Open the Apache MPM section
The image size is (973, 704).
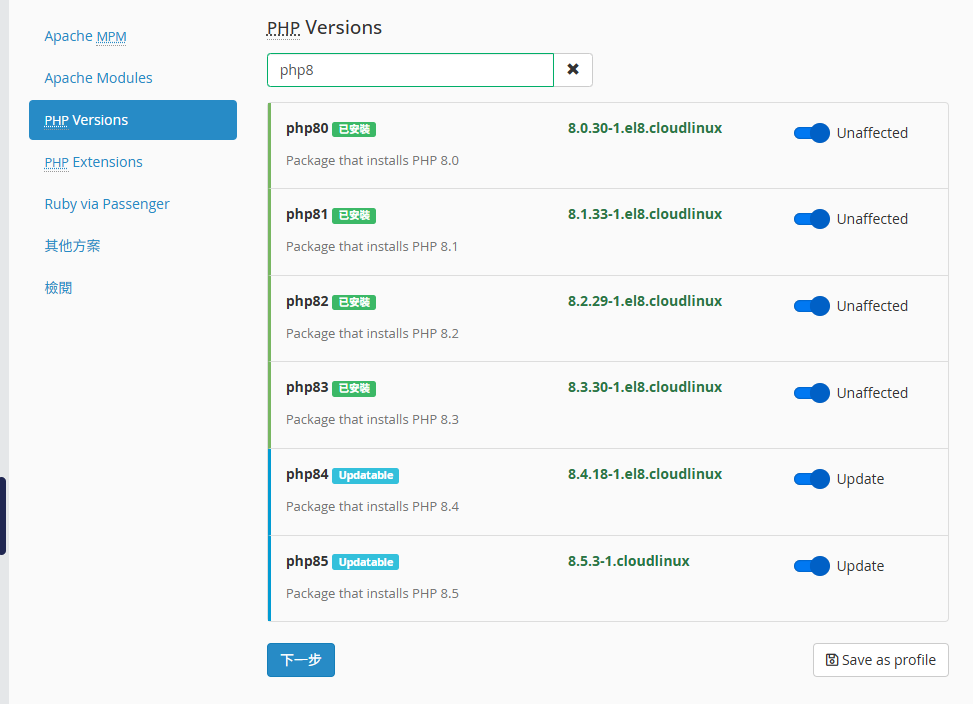click(x=85, y=36)
